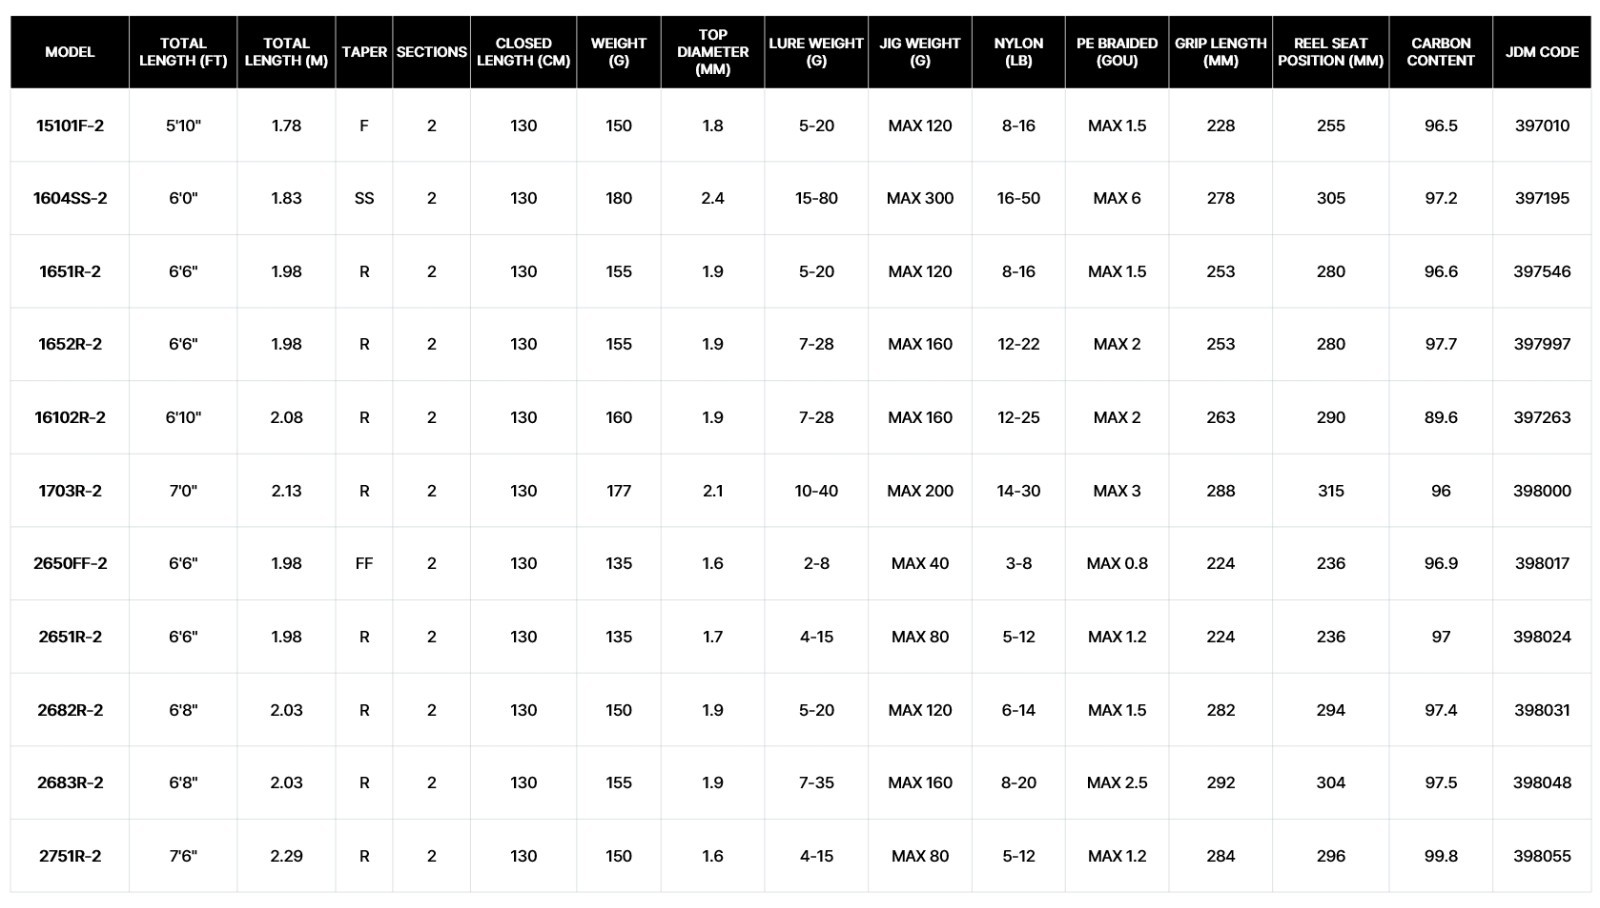The width and height of the screenshot is (1600, 908).
Task: Click the 1652R-2 model cell
Action: pos(70,344)
